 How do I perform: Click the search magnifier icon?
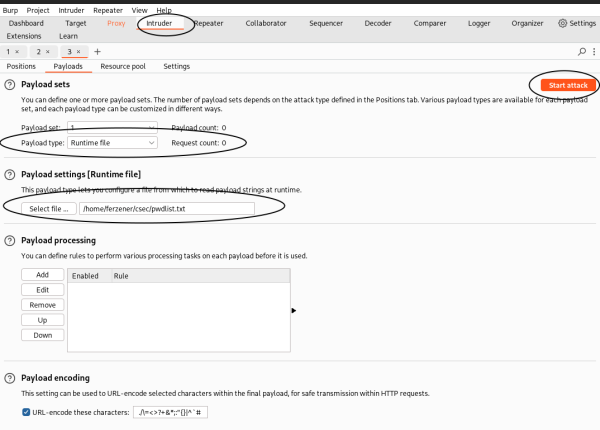(x=582, y=51)
